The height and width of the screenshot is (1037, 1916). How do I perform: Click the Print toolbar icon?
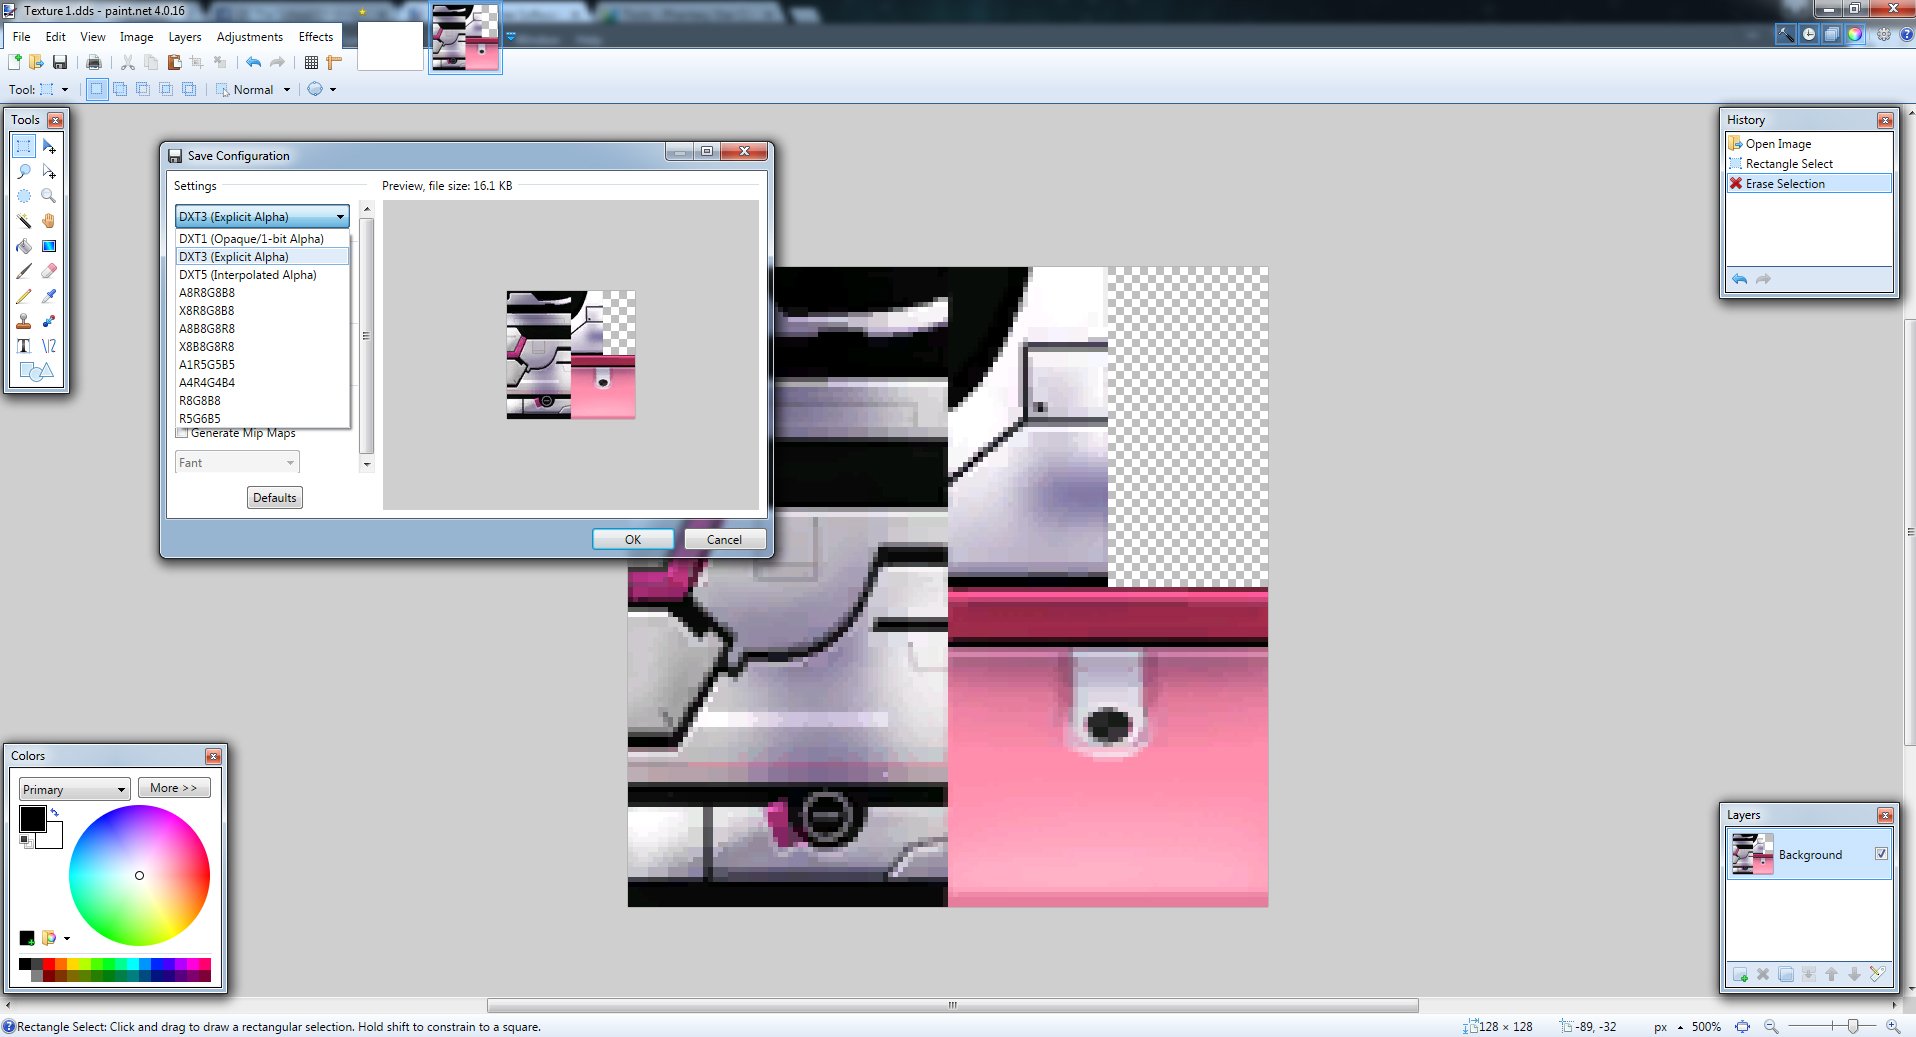(x=94, y=62)
